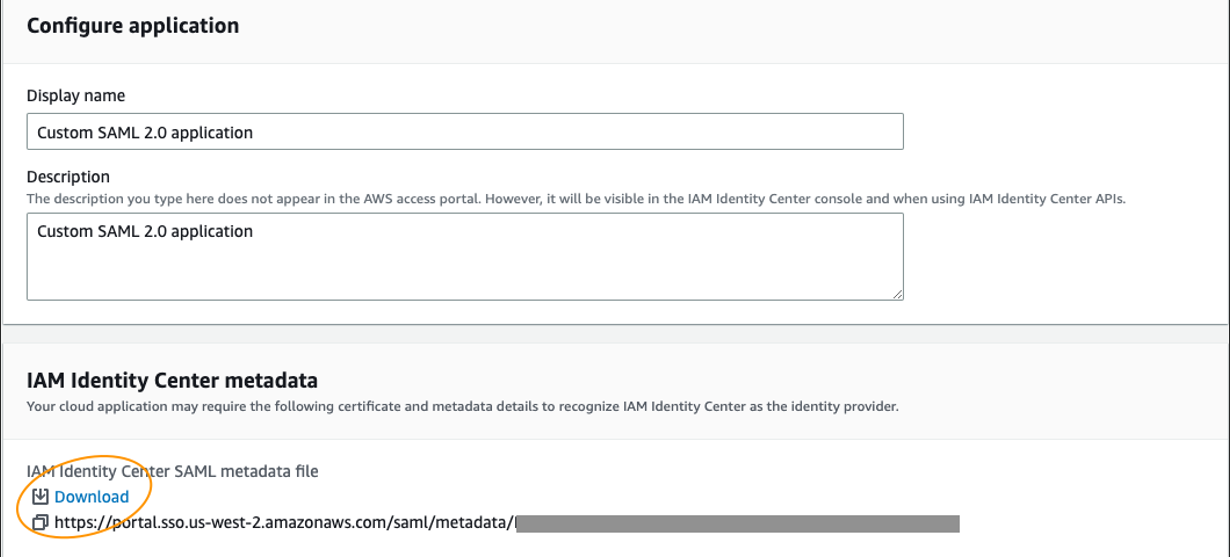Click the metadata section's identity provider explanation text
1230x557 pixels.
[462, 407]
